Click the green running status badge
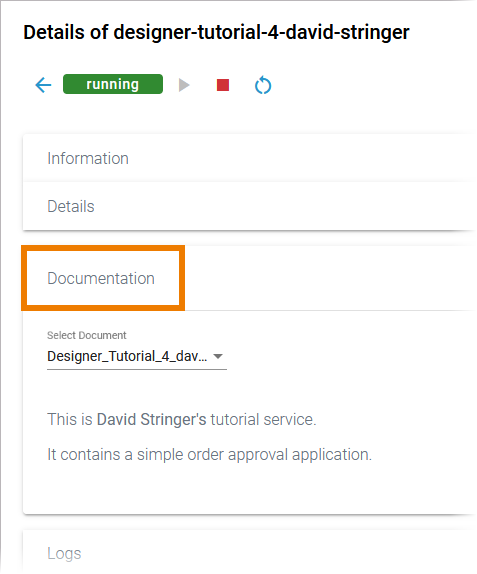 coord(113,84)
